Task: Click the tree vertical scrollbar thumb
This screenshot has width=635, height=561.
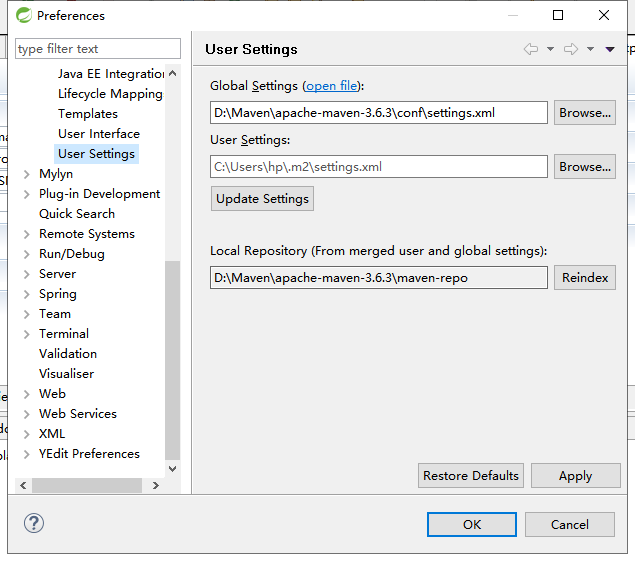Action: coord(173,360)
